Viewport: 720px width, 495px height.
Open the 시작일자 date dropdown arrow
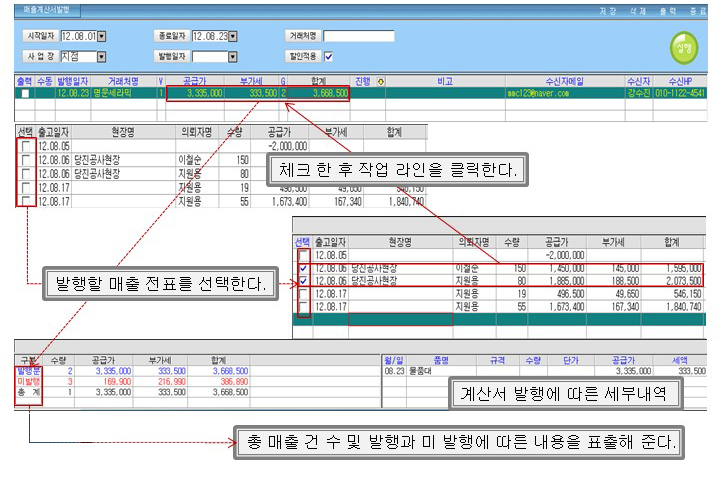102,36
